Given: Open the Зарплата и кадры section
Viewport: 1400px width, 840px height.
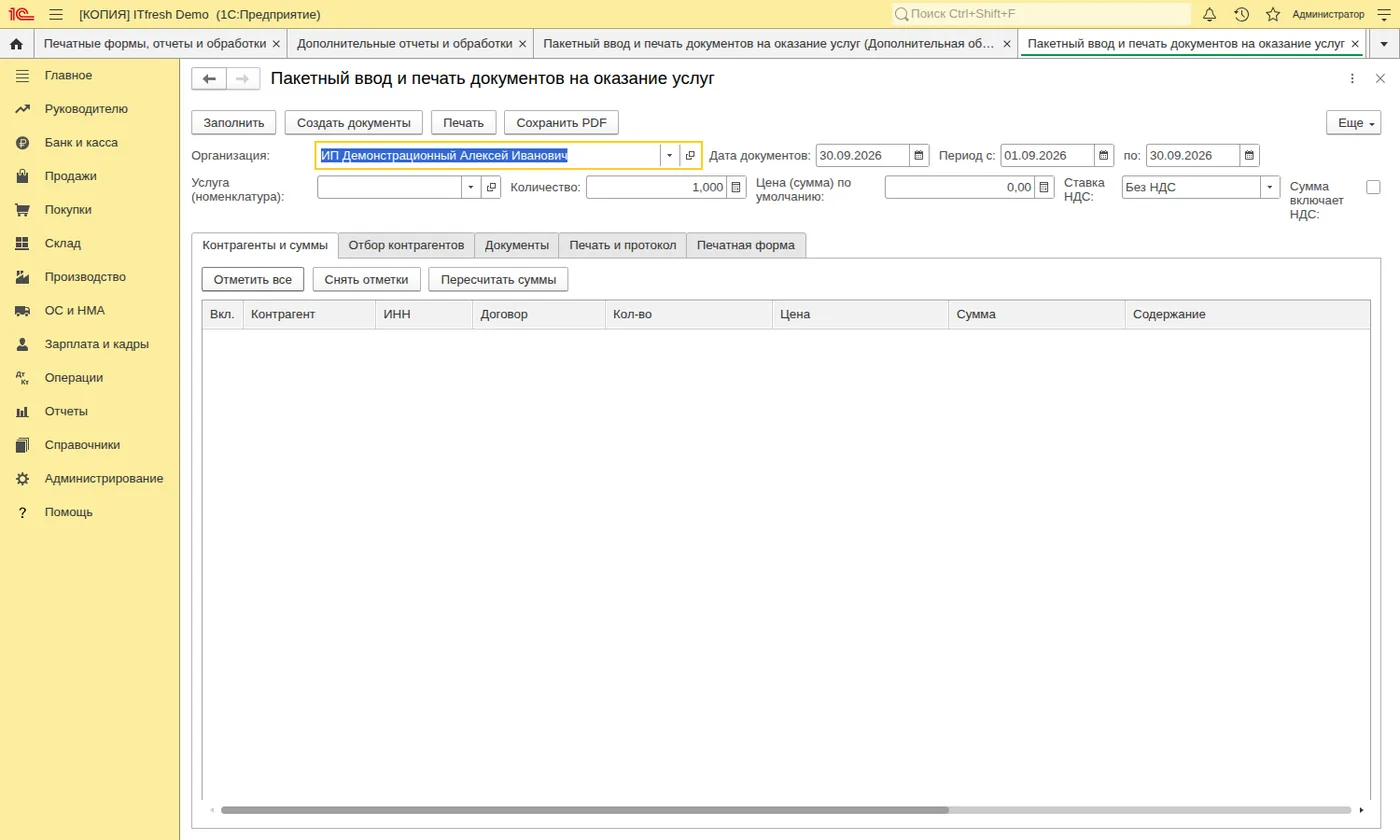Looking at the screenshot, I should point(90,344).
